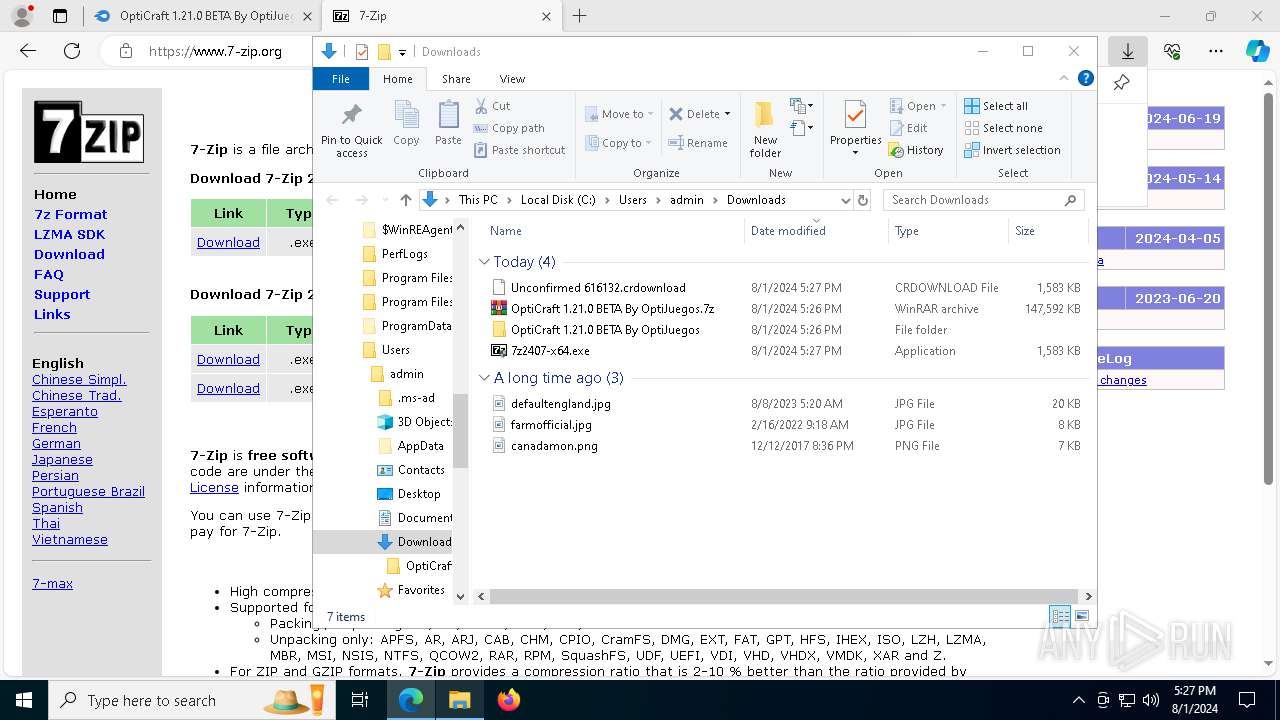
Task: Click the Paste clipboard icon
Action: coord(448,116)
